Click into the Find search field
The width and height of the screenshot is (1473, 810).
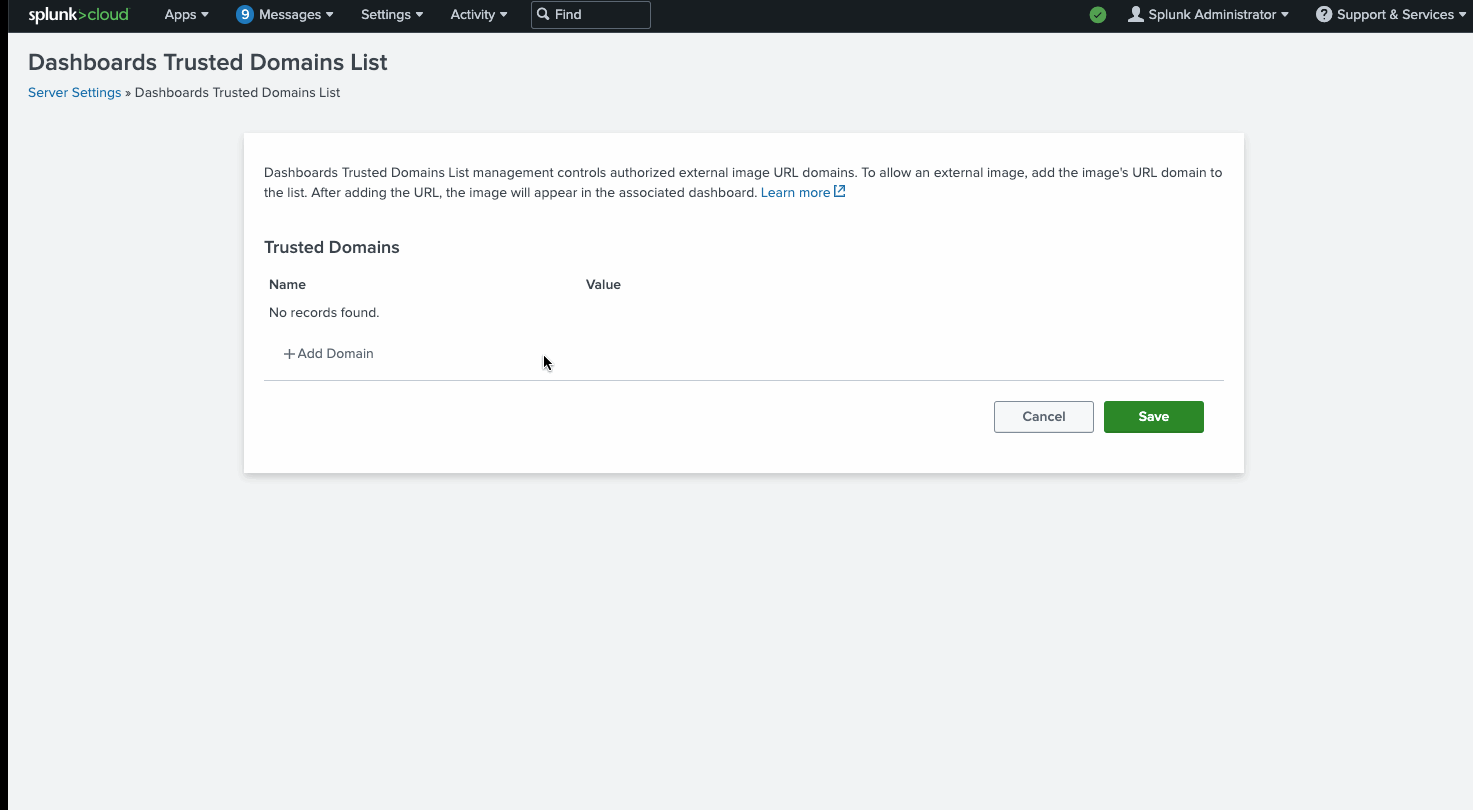pyautogui.click(x=600, y=15)
